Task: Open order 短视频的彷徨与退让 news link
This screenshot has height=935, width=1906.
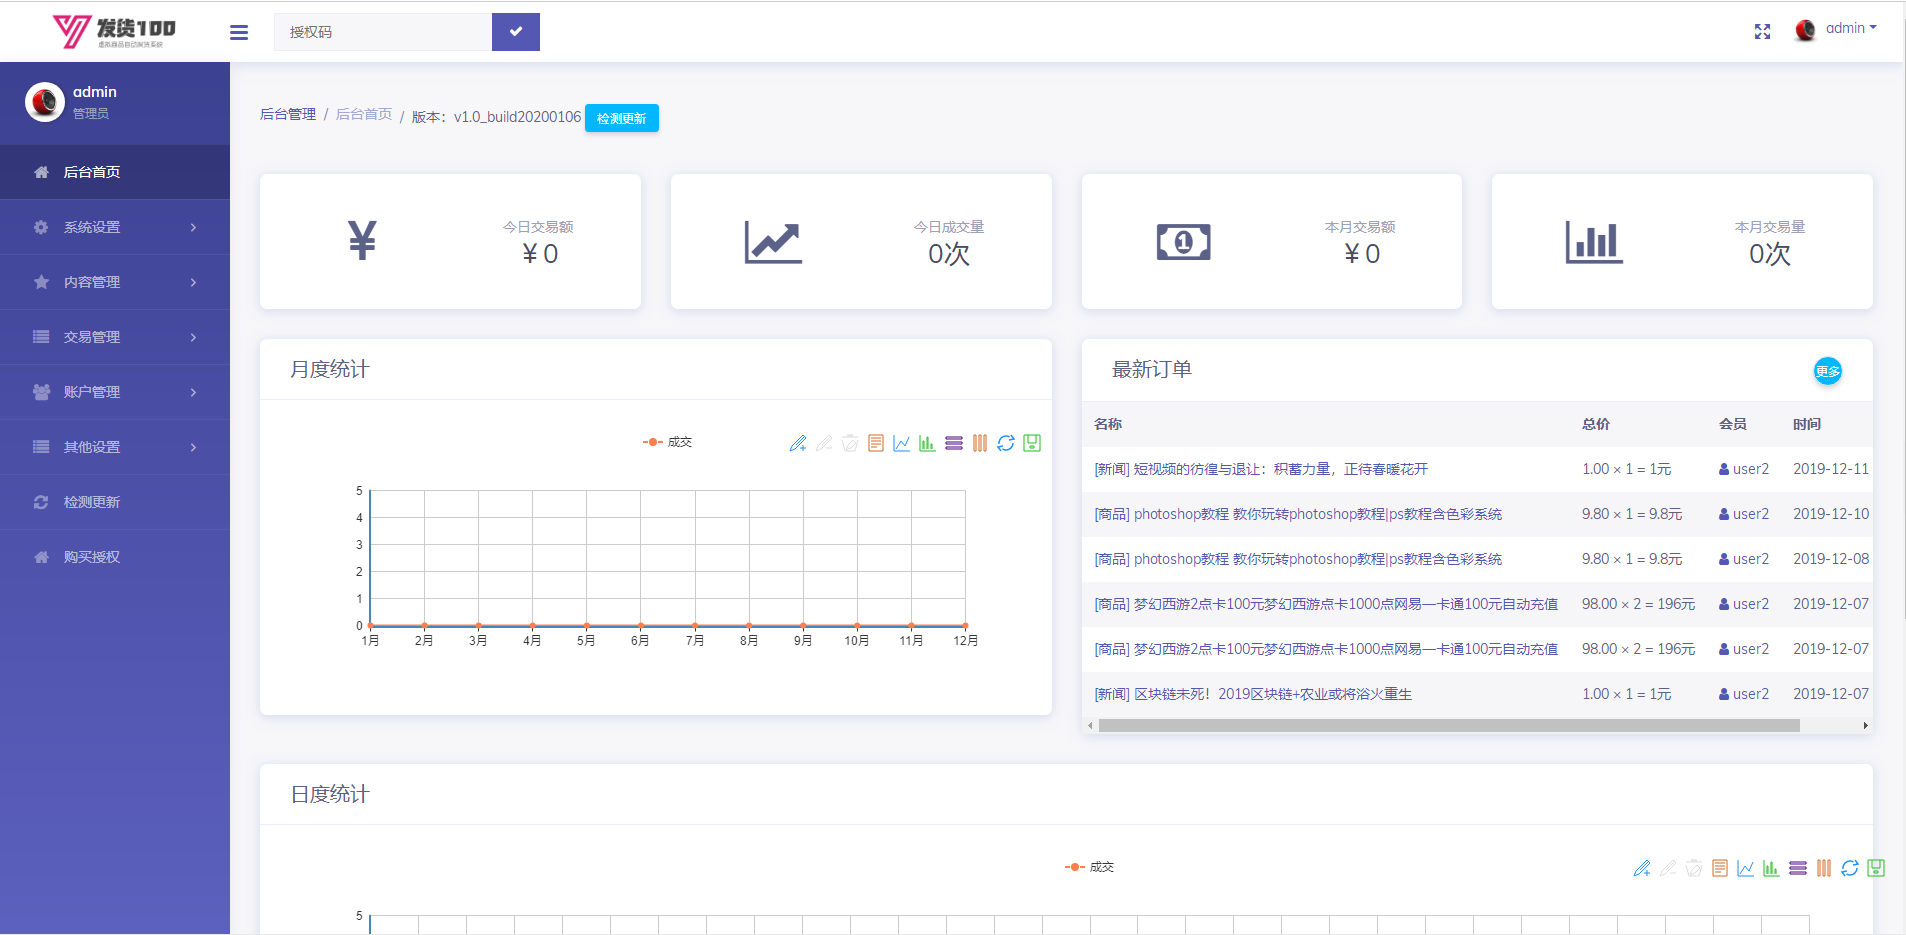Action: 1261,469
